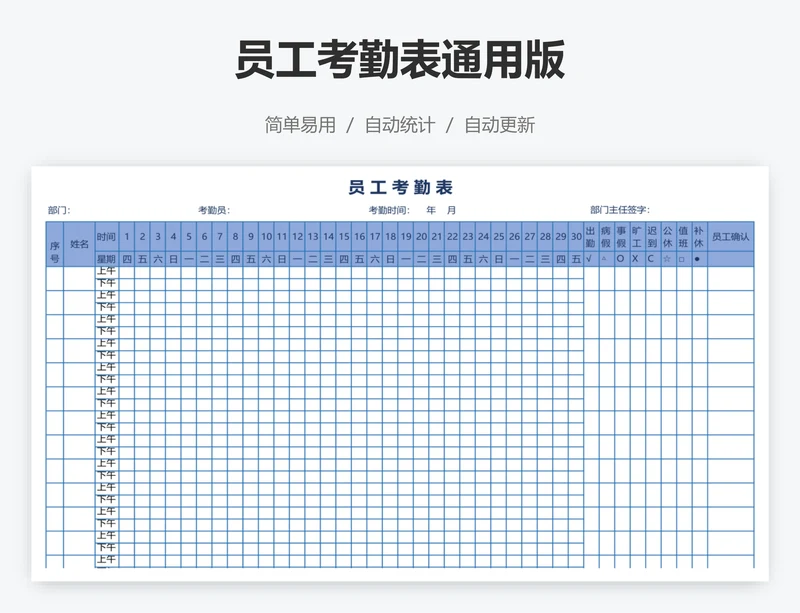Select day 7 column header
The height and width of the screenshot is (613, 800).
[x=220, y=237]
